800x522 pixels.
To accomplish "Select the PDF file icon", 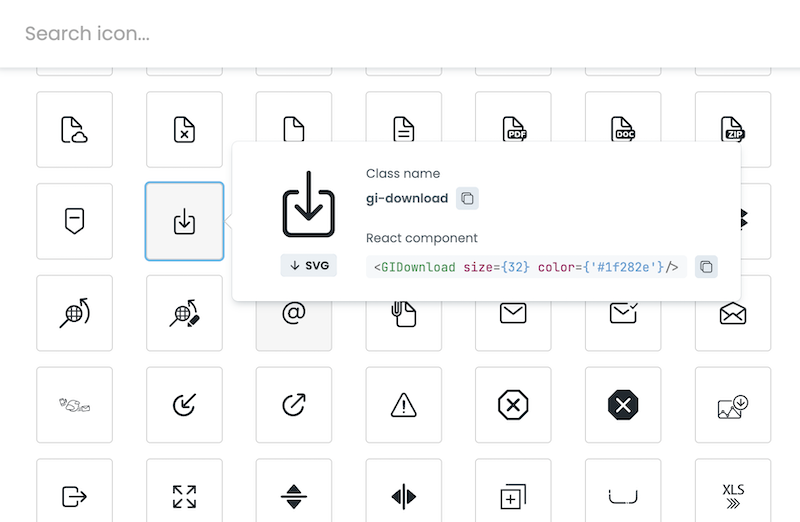I will (x=513, y=117).
